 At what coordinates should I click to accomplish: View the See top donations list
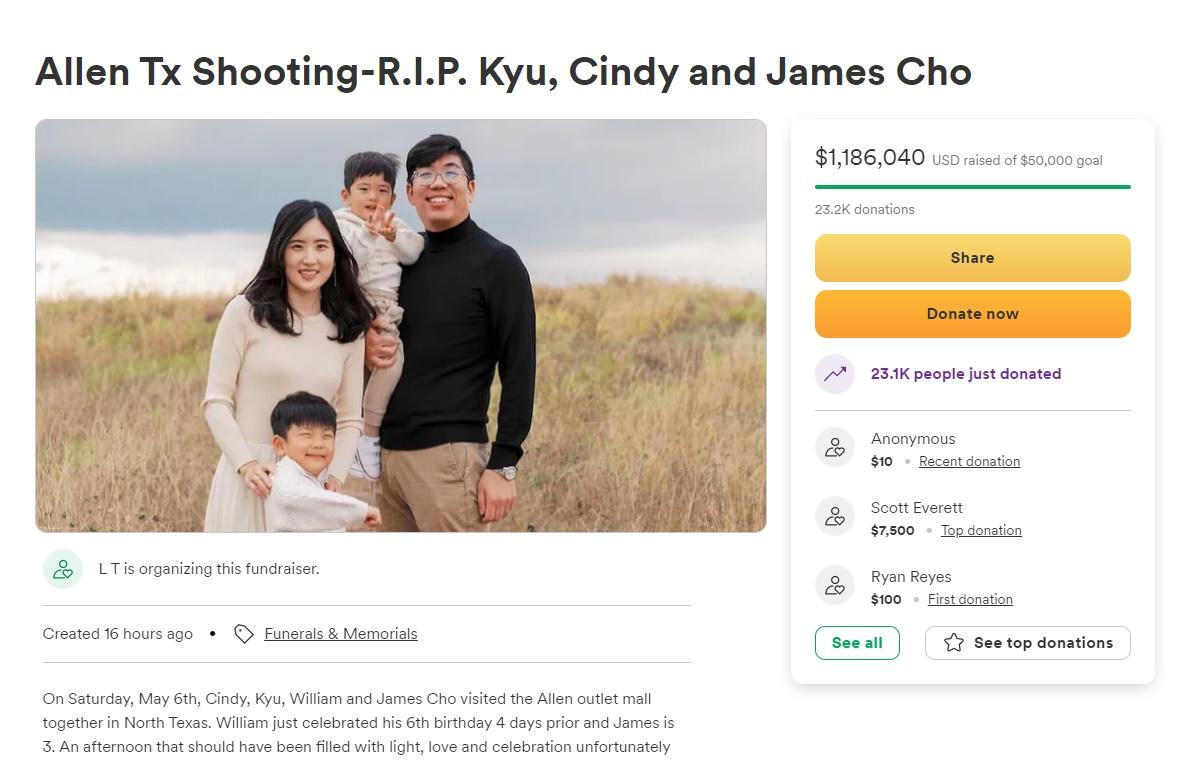tap(1027, 643)
